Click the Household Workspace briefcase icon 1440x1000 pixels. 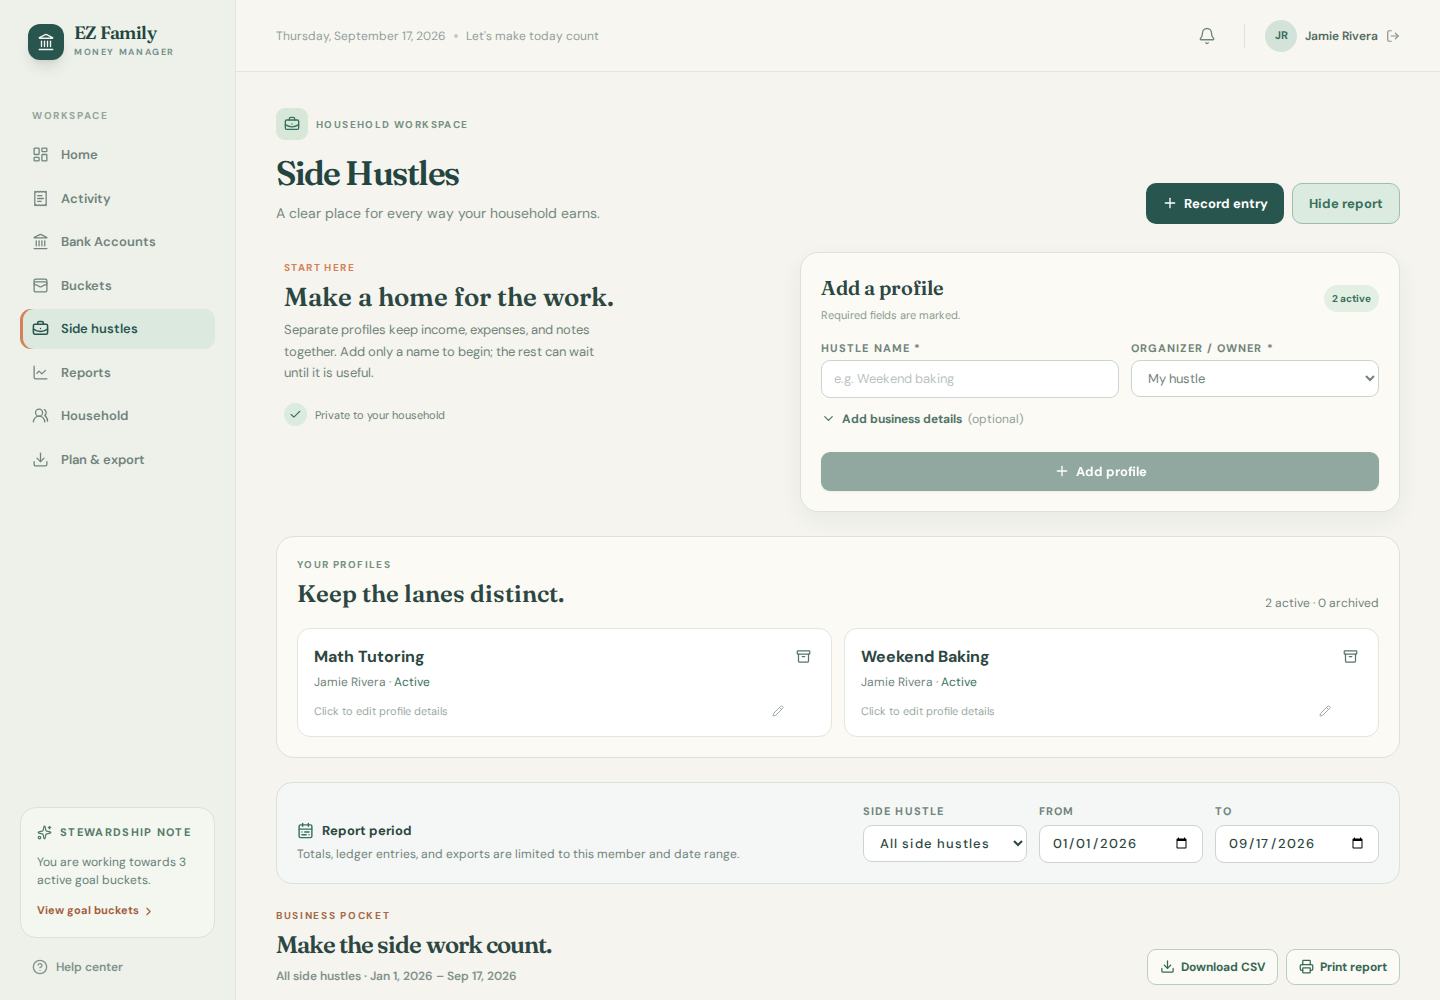pyautogui.click(x=292, y=124)
